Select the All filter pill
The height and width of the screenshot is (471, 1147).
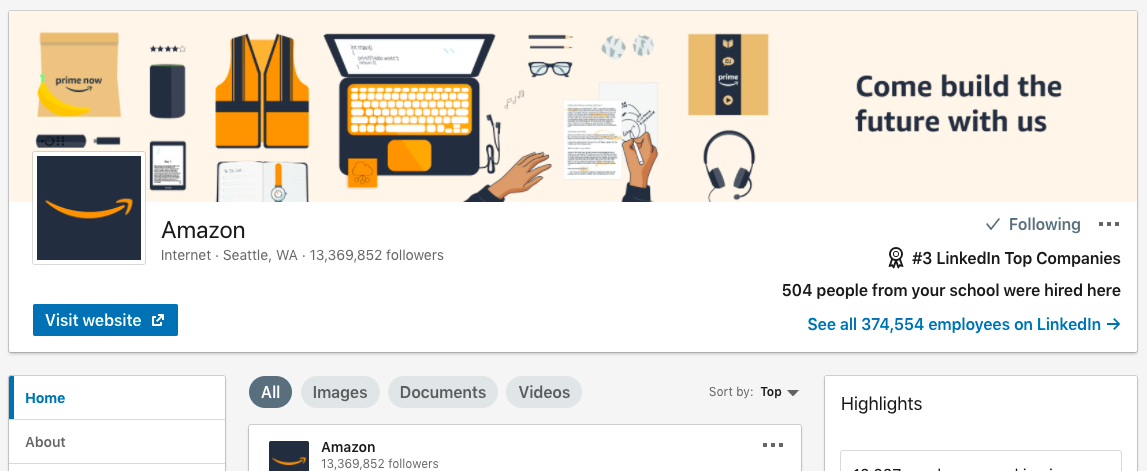271,392
